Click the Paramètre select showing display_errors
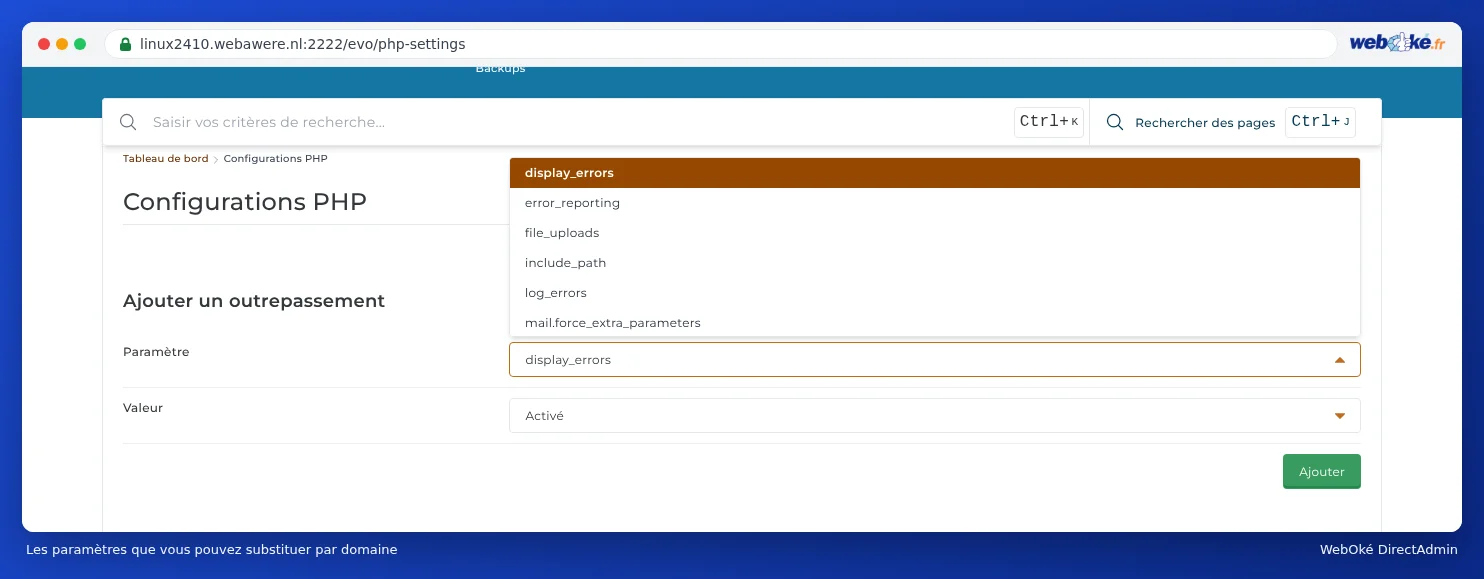1484x579 pixels. click(935, 360)
